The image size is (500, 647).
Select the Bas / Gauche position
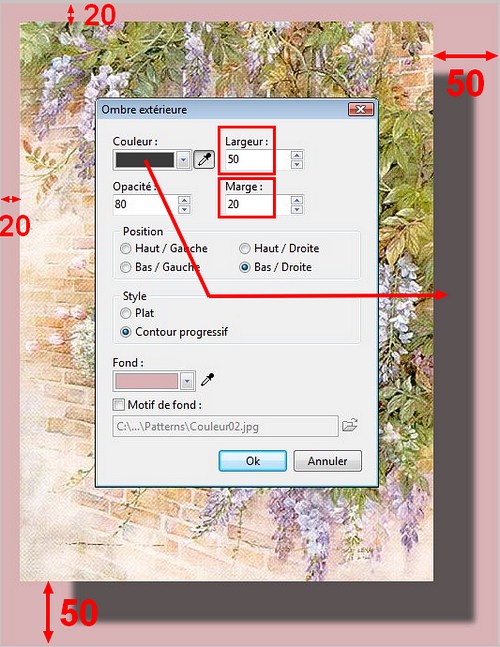click(125, 267)
